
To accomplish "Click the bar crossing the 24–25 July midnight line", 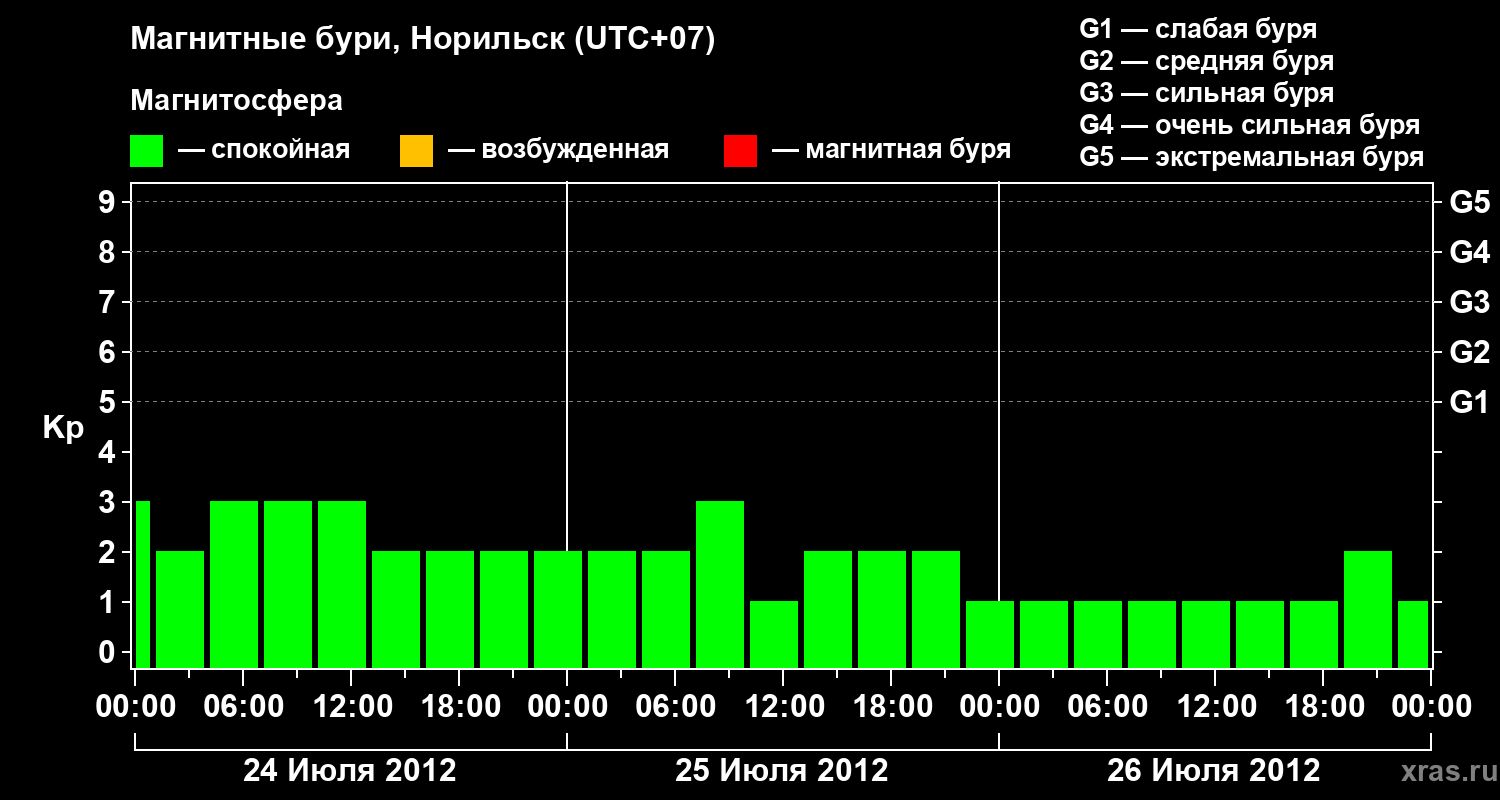I will pyautogui.click(x=558, y=609).
